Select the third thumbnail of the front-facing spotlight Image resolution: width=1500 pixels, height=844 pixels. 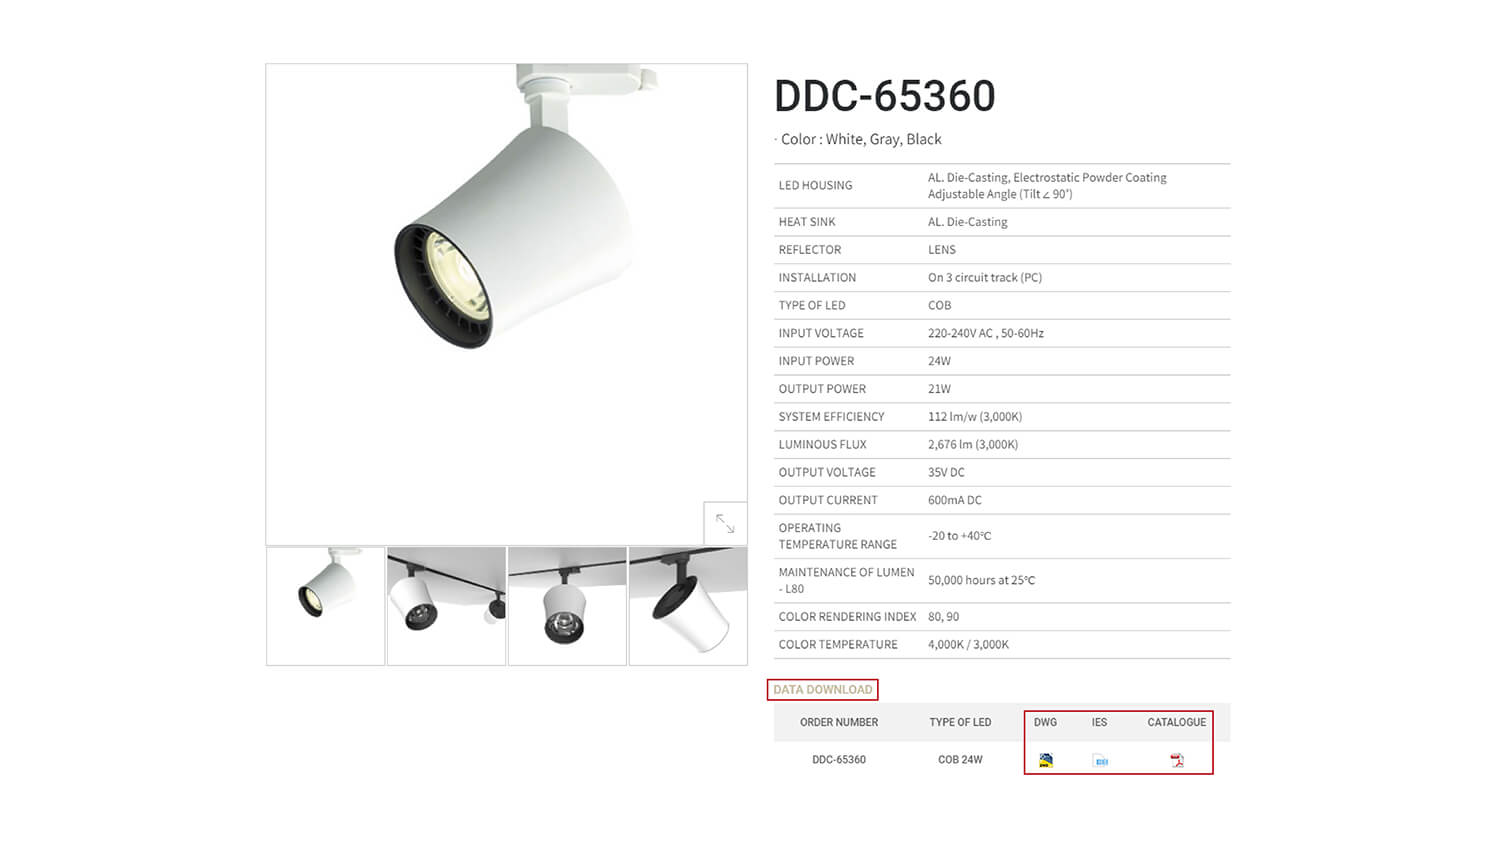coord(567,606)
